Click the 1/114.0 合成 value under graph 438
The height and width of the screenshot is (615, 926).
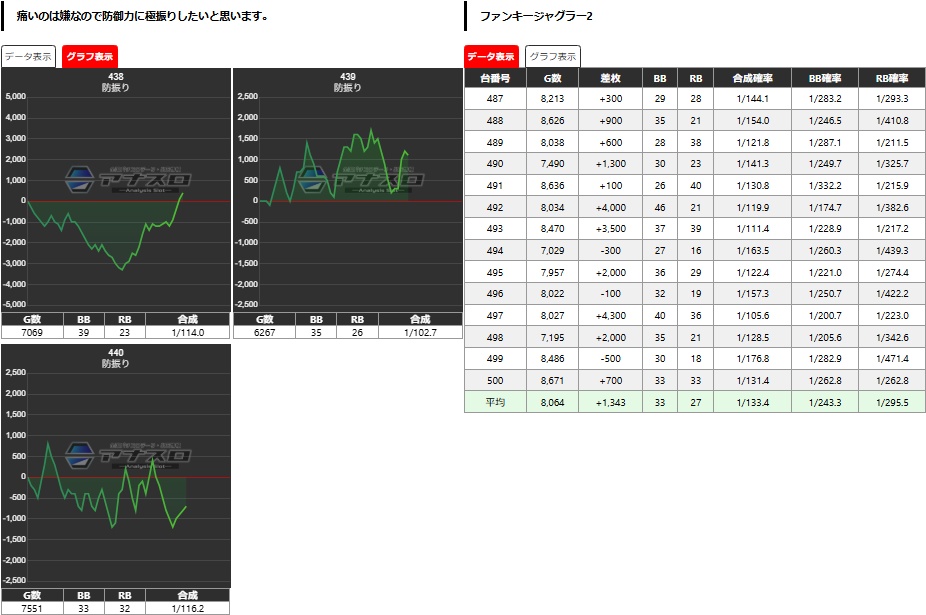point(188,333)
